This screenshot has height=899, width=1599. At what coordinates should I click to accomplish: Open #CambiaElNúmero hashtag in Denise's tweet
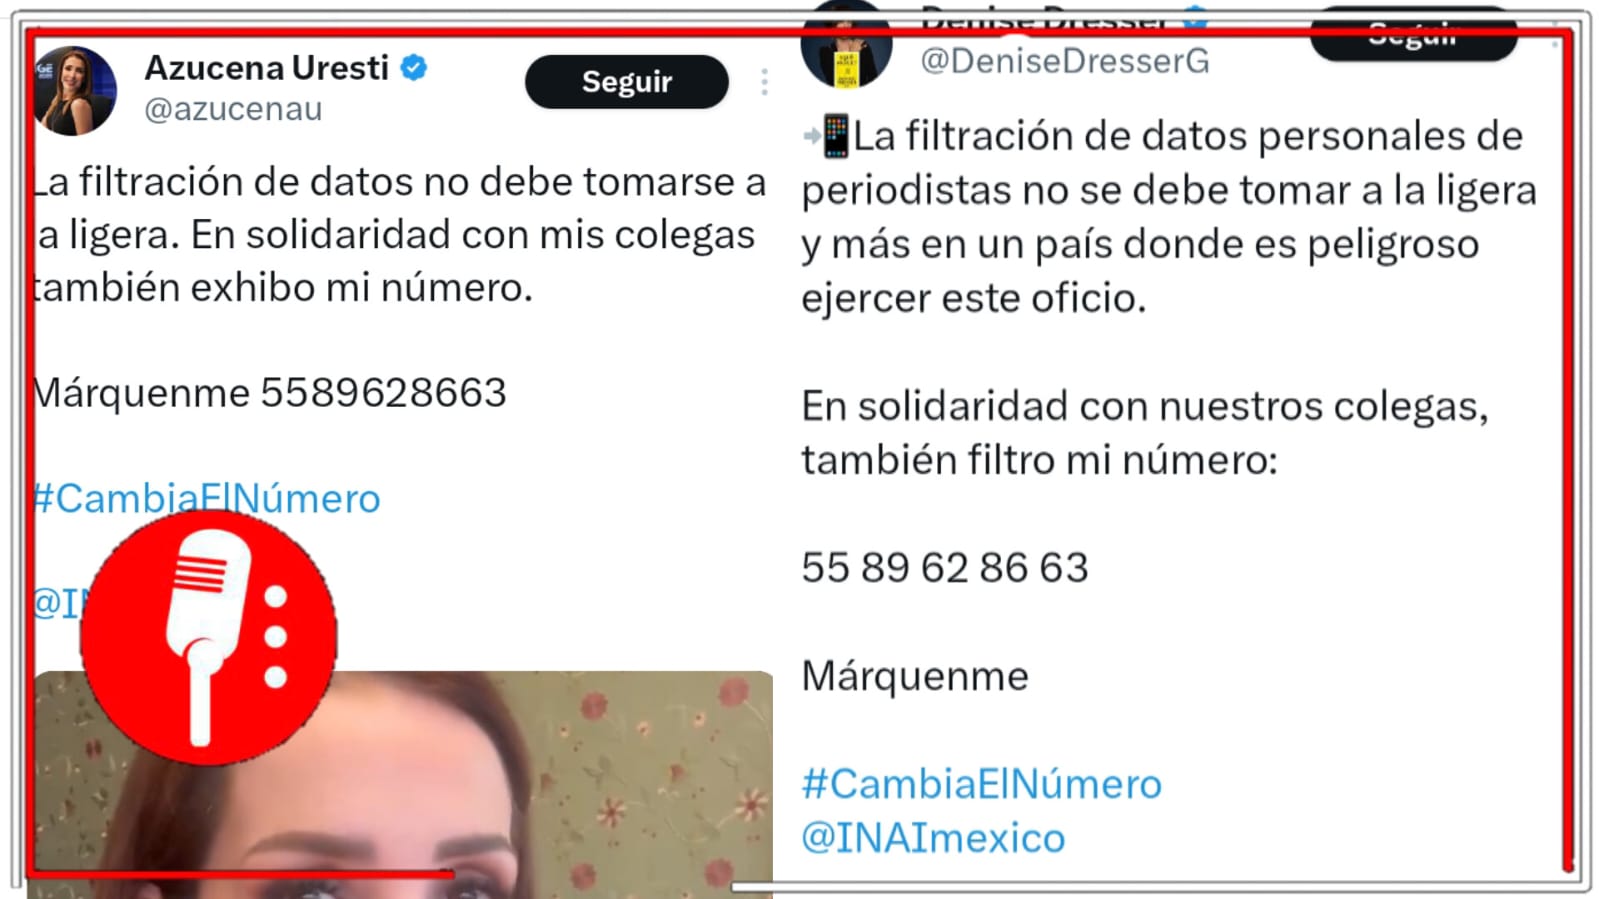click(981, 784)
